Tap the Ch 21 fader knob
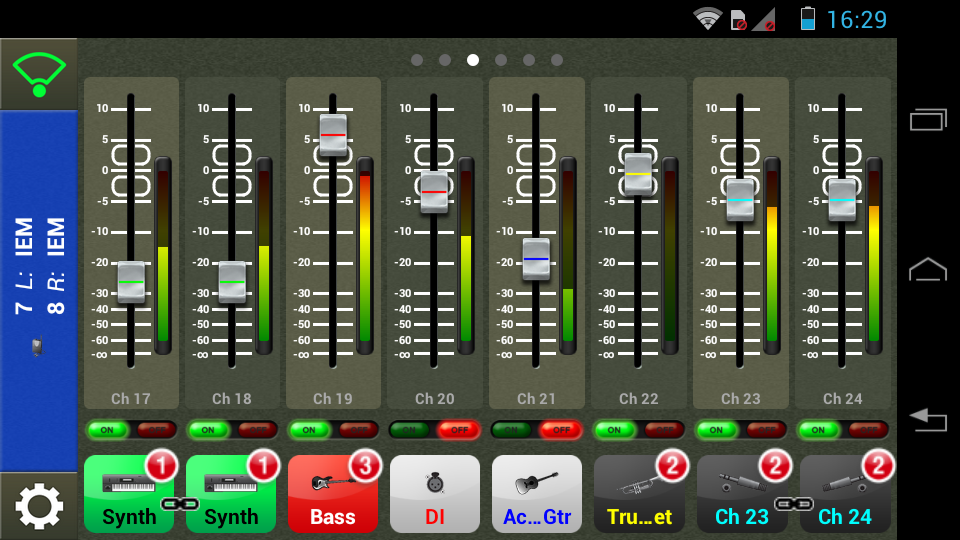The image size is (960, 540). (x=536, y=260)
